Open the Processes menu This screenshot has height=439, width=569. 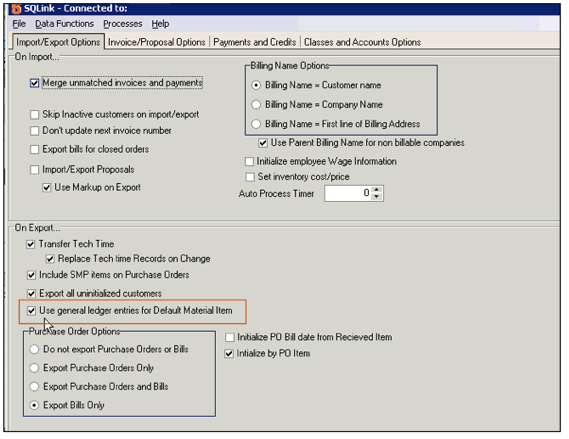(123, 24)
